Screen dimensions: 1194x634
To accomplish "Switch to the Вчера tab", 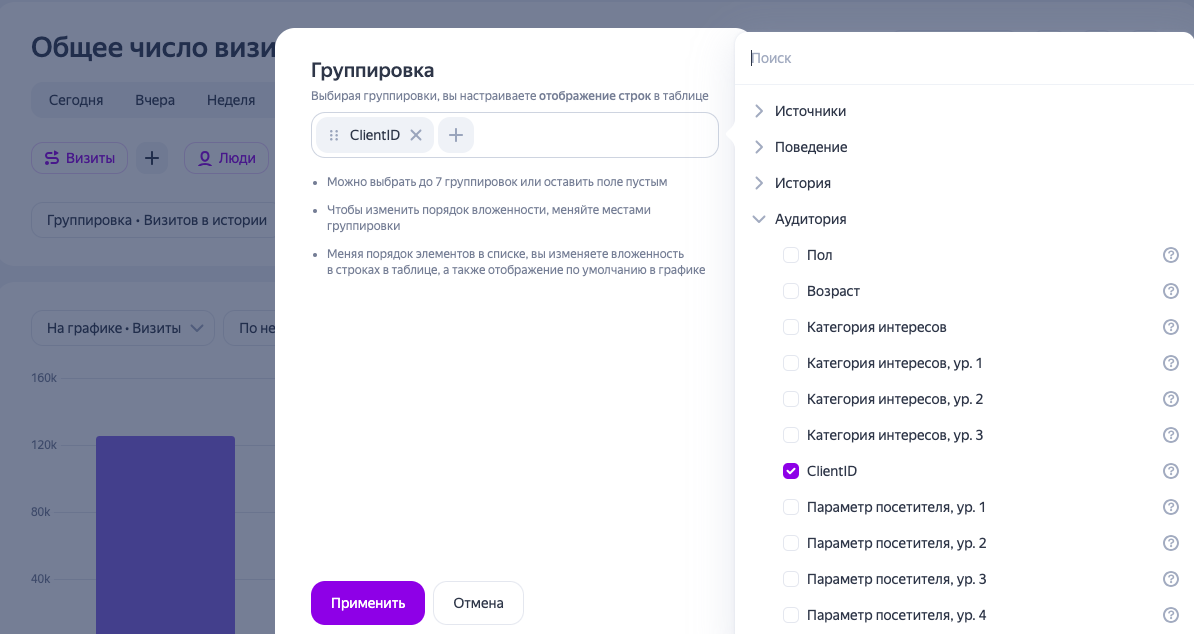I will (155, 100).
